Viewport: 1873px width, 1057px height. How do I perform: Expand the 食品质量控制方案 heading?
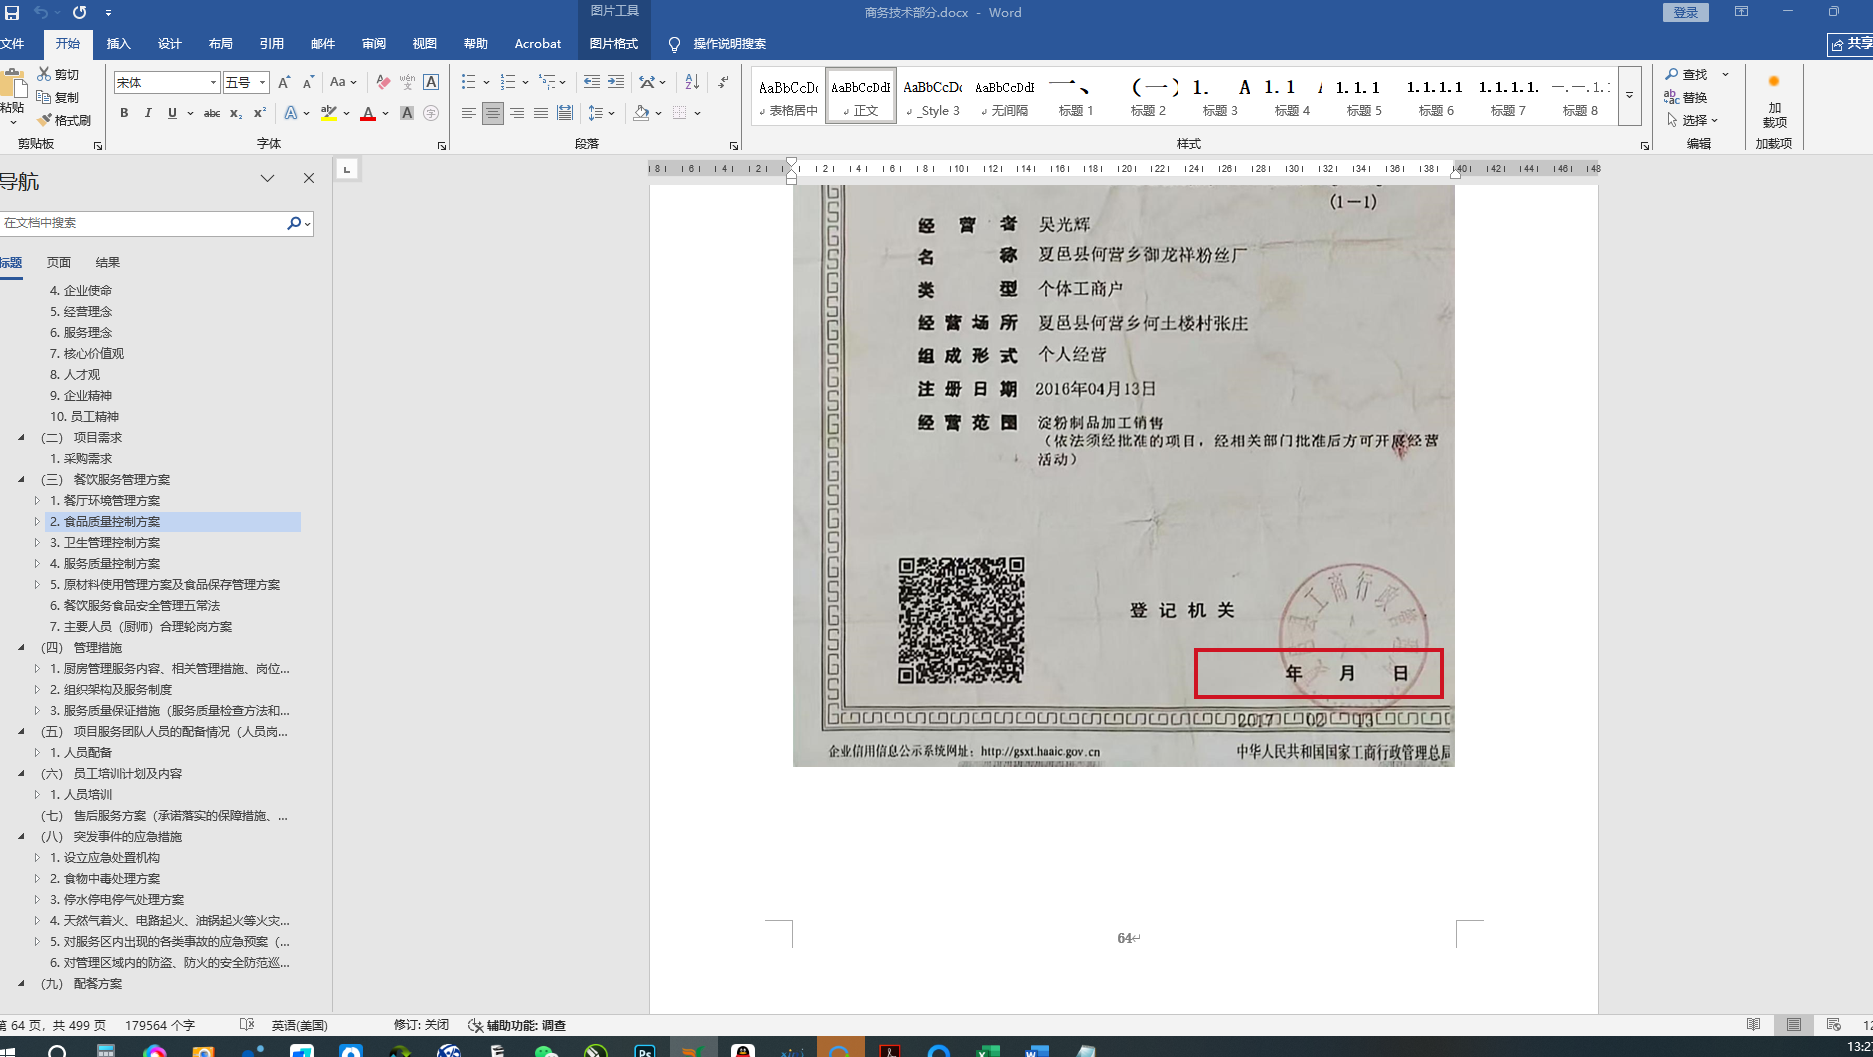[37, 521]
